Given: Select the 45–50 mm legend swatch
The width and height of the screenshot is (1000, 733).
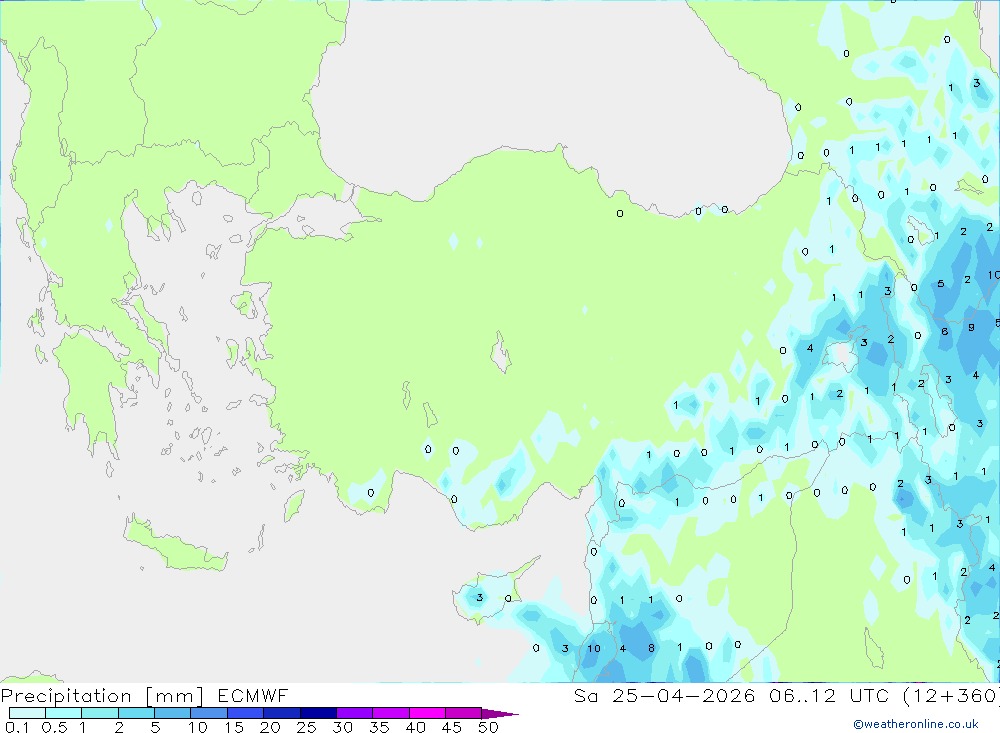Looking at the screenshot, I should pyautogui.click(x=463, y=713).
